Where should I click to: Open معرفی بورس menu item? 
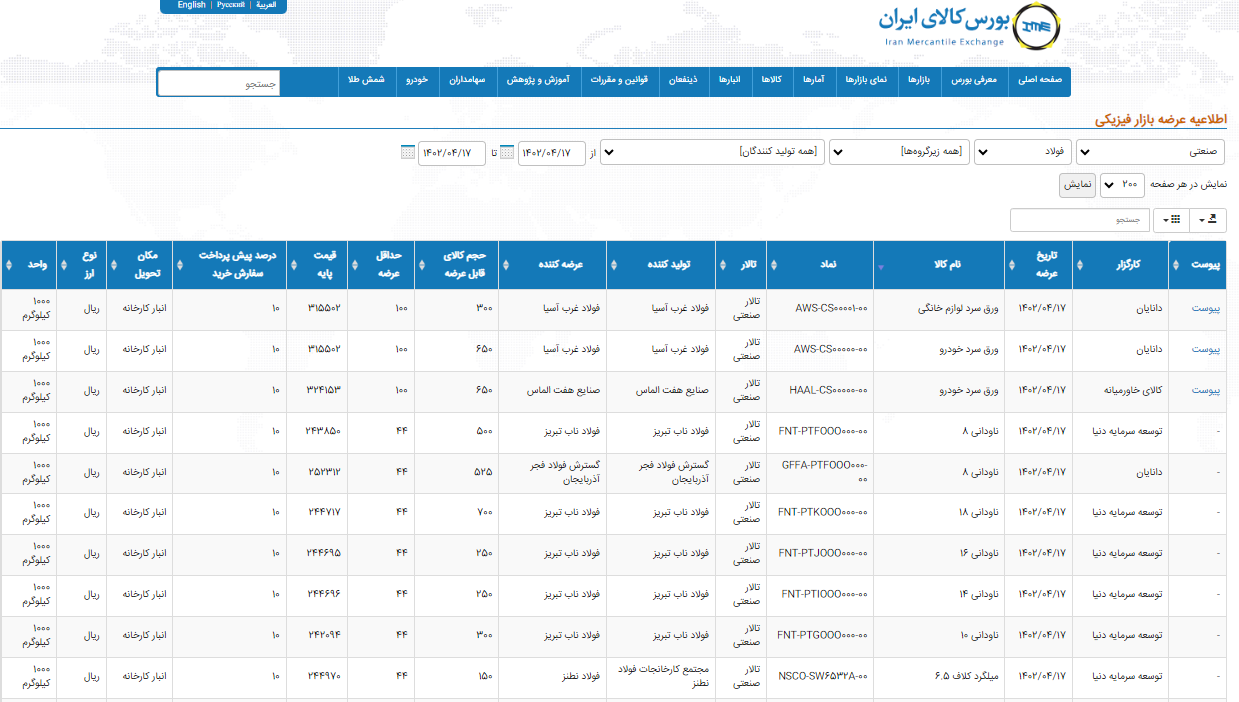coord(975,79)
